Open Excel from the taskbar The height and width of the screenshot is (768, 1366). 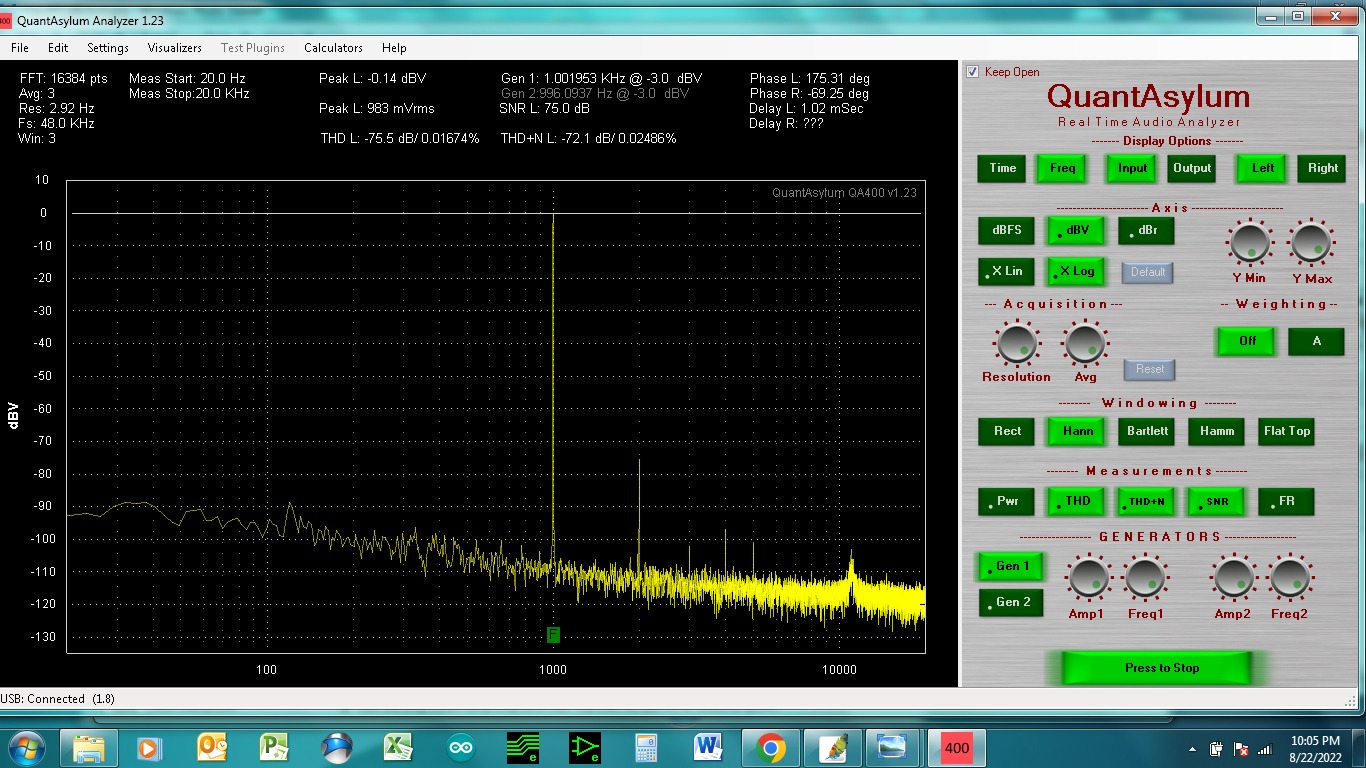[x=399, y=748]
